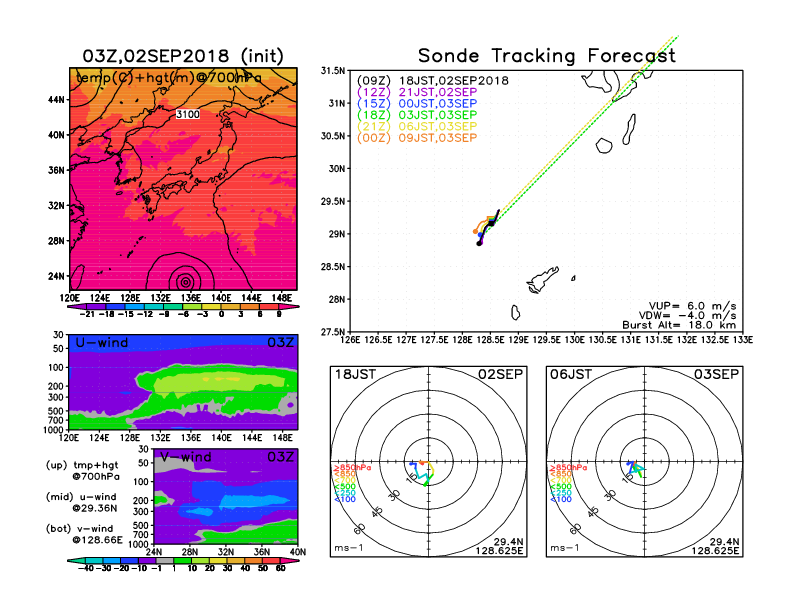Click the 18JST hodograph center

click(429, 461)
